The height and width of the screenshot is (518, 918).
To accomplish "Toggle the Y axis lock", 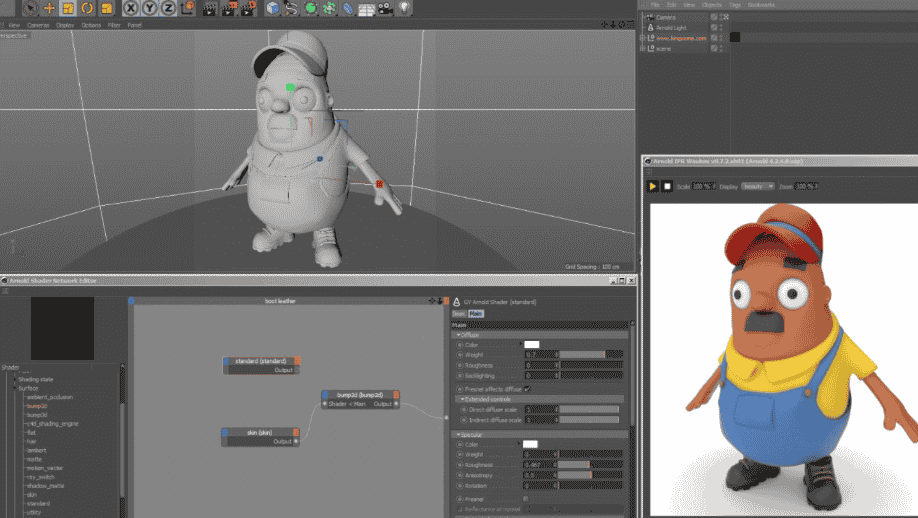I will 149,8.
